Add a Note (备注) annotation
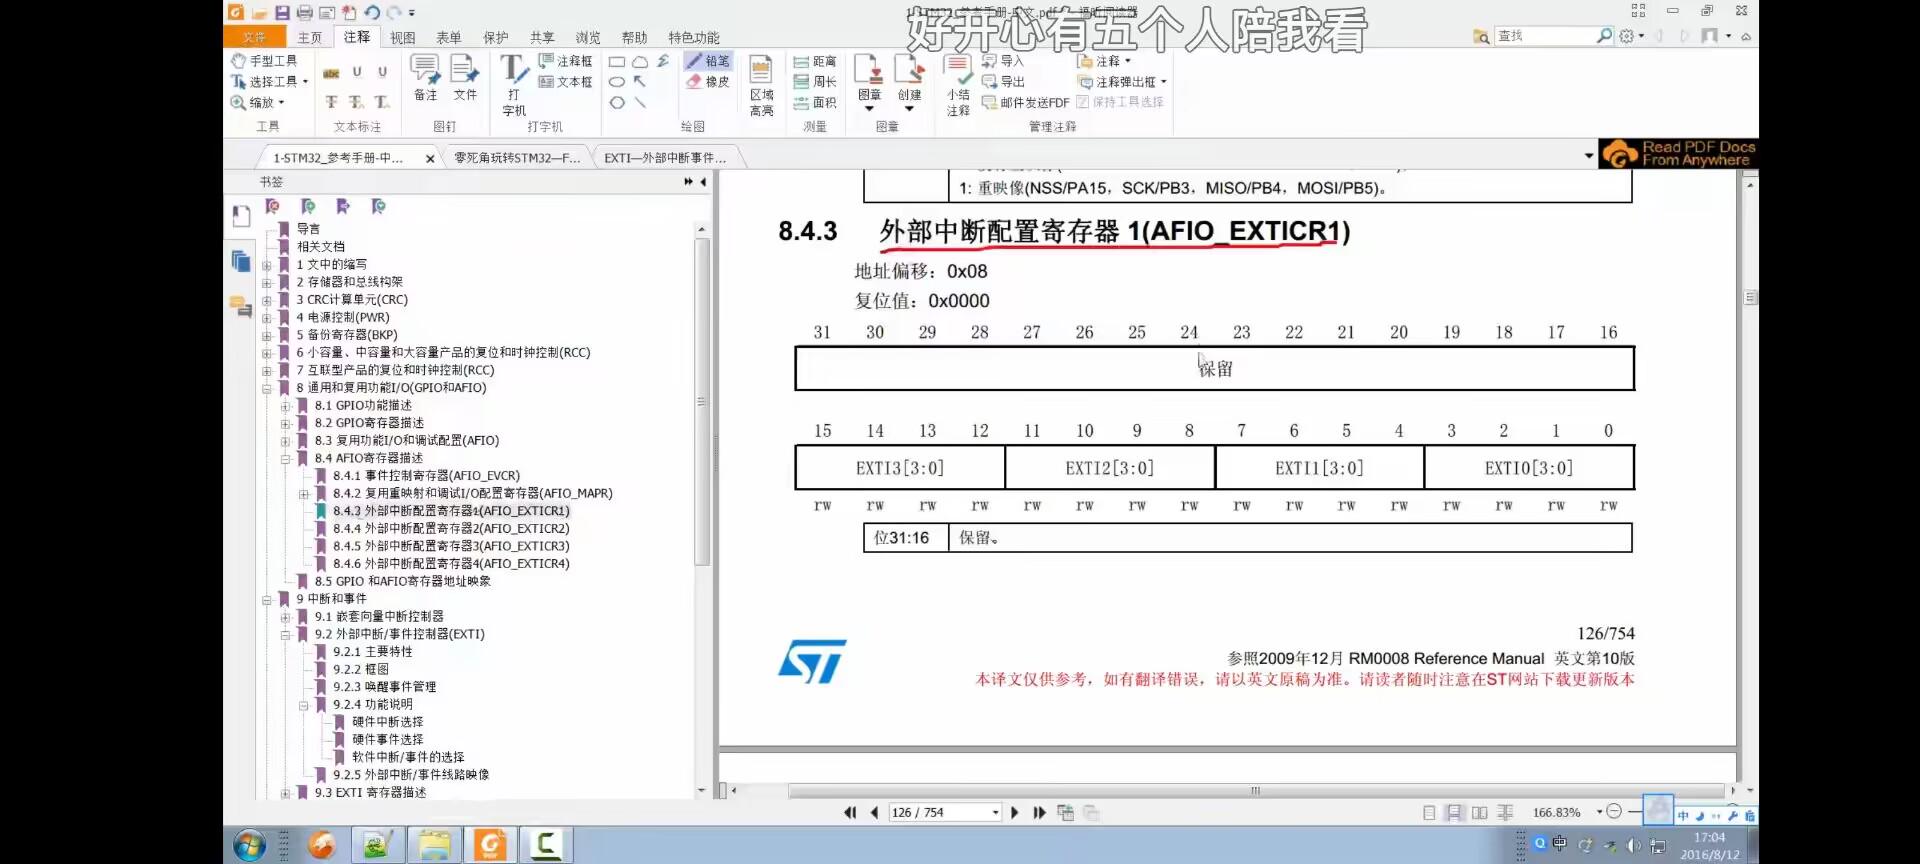This screenshot has height=864, width=1920. [426, 77]
